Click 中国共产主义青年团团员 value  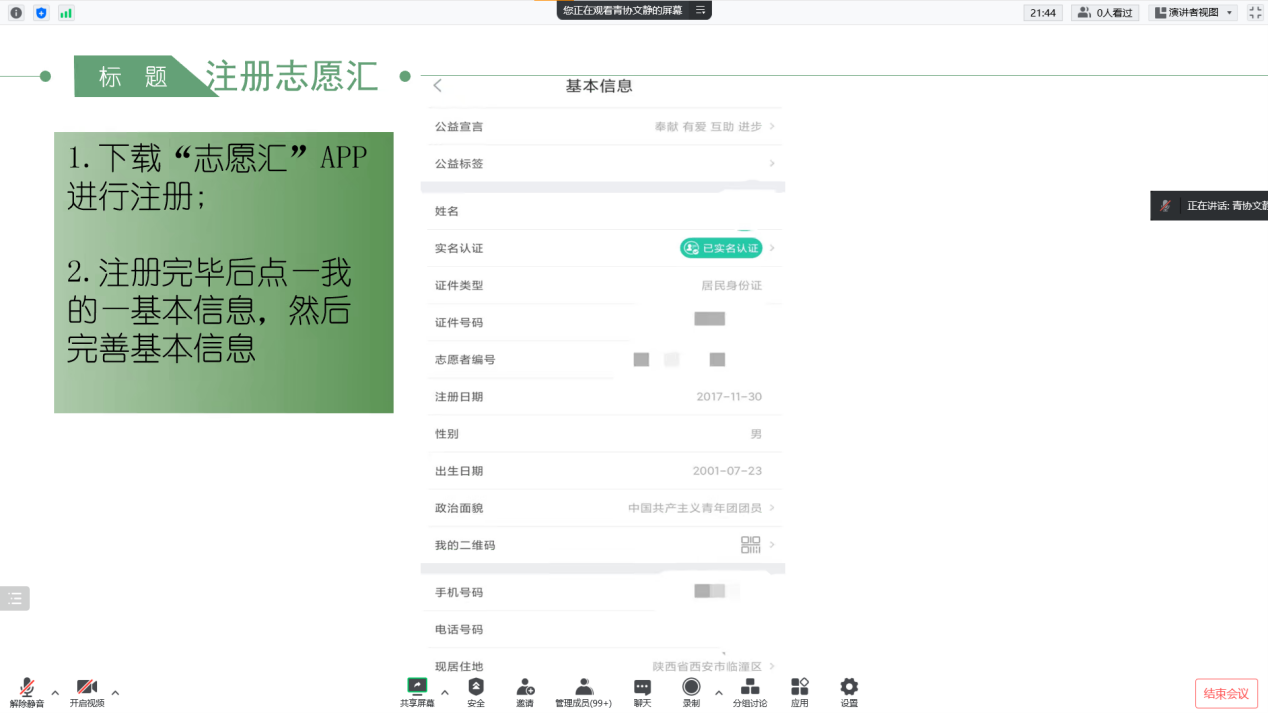pyautogui.click(x=695, y=508)
